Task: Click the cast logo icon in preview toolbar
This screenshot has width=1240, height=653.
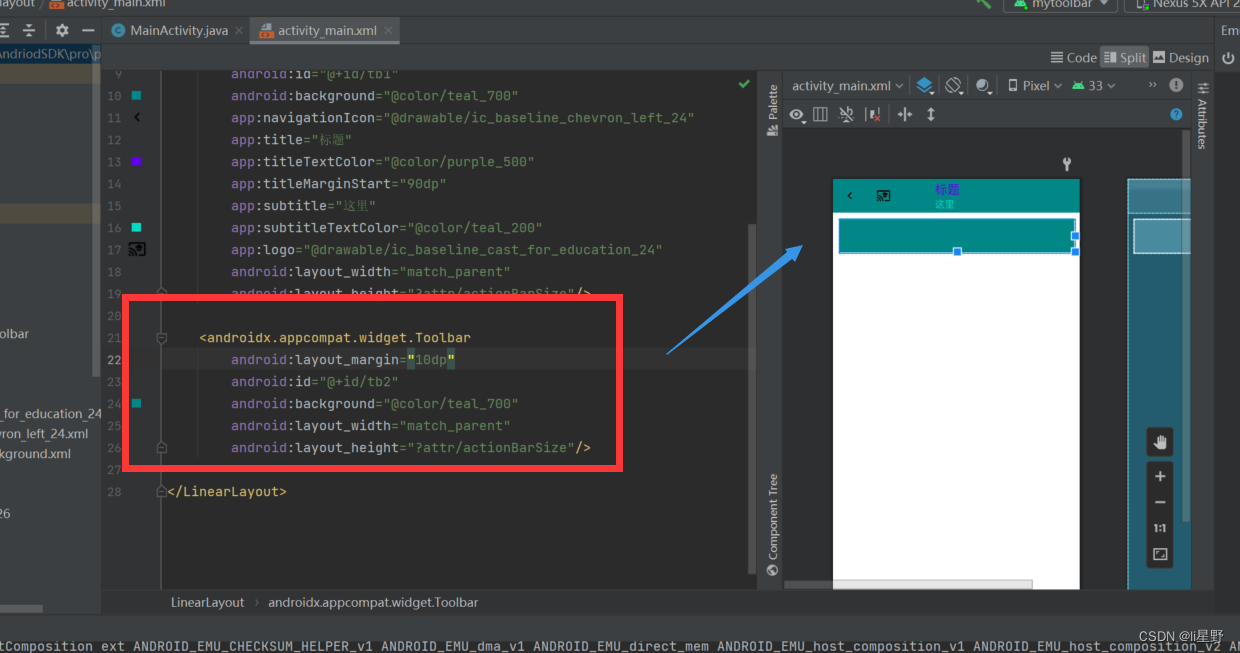Action: (x=883, y=196)
